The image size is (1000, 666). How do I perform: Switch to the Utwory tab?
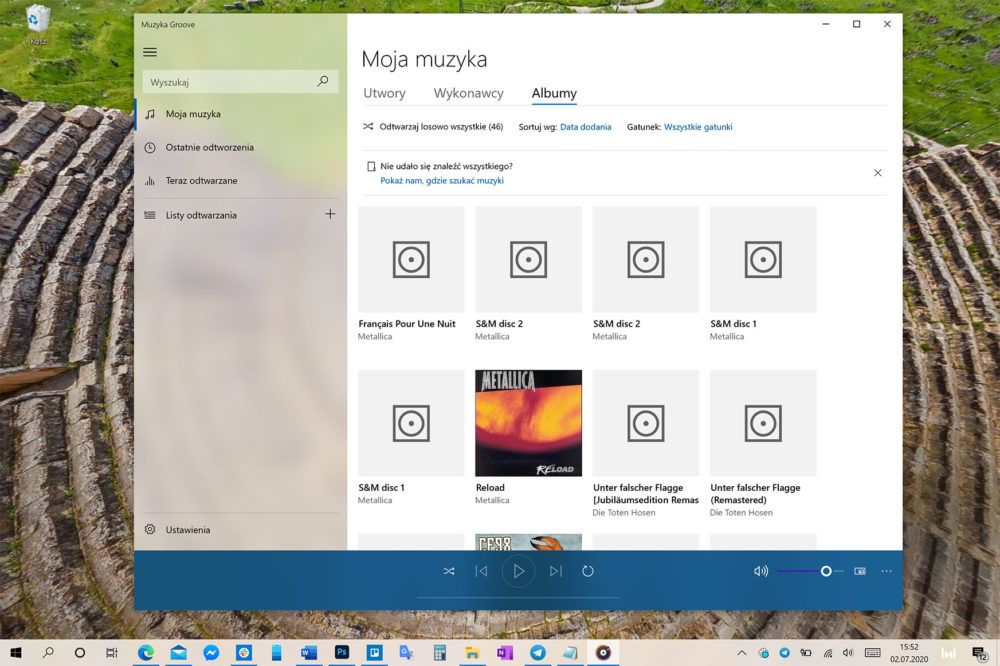pyautogui.click(x=384, y=93)
